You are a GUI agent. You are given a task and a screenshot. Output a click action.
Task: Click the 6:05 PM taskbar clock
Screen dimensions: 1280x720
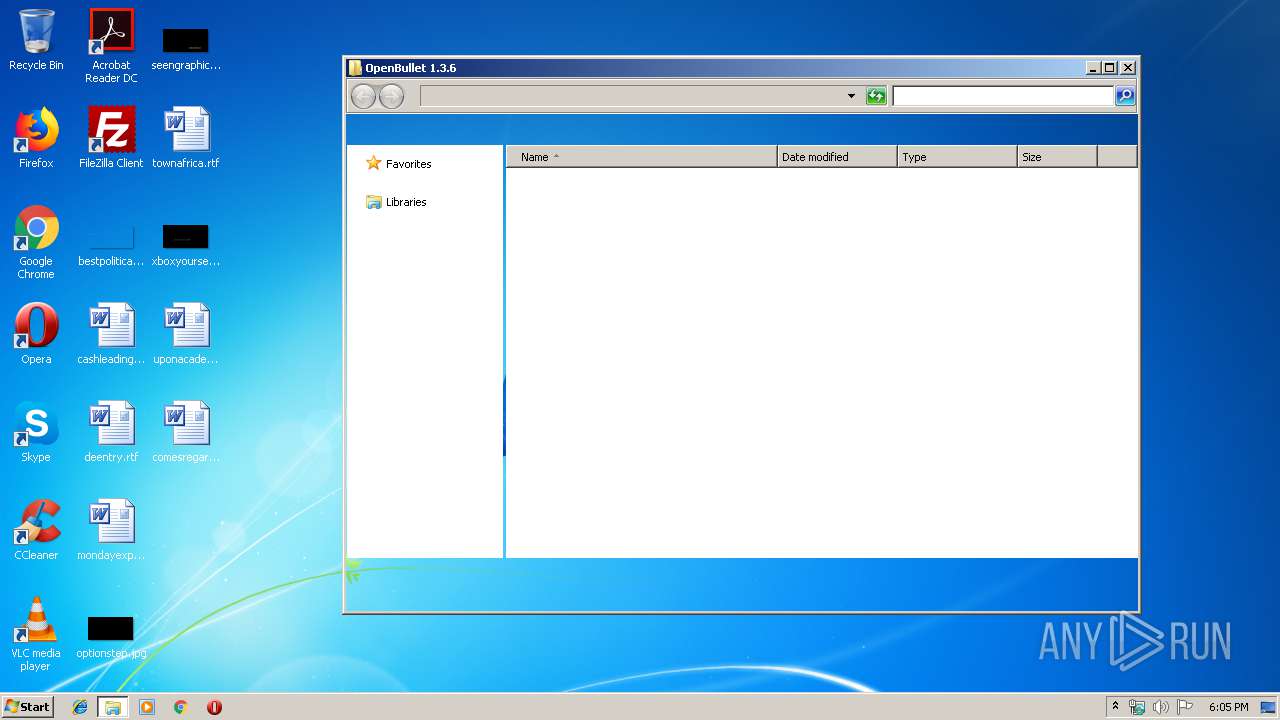click(1228, 707)
